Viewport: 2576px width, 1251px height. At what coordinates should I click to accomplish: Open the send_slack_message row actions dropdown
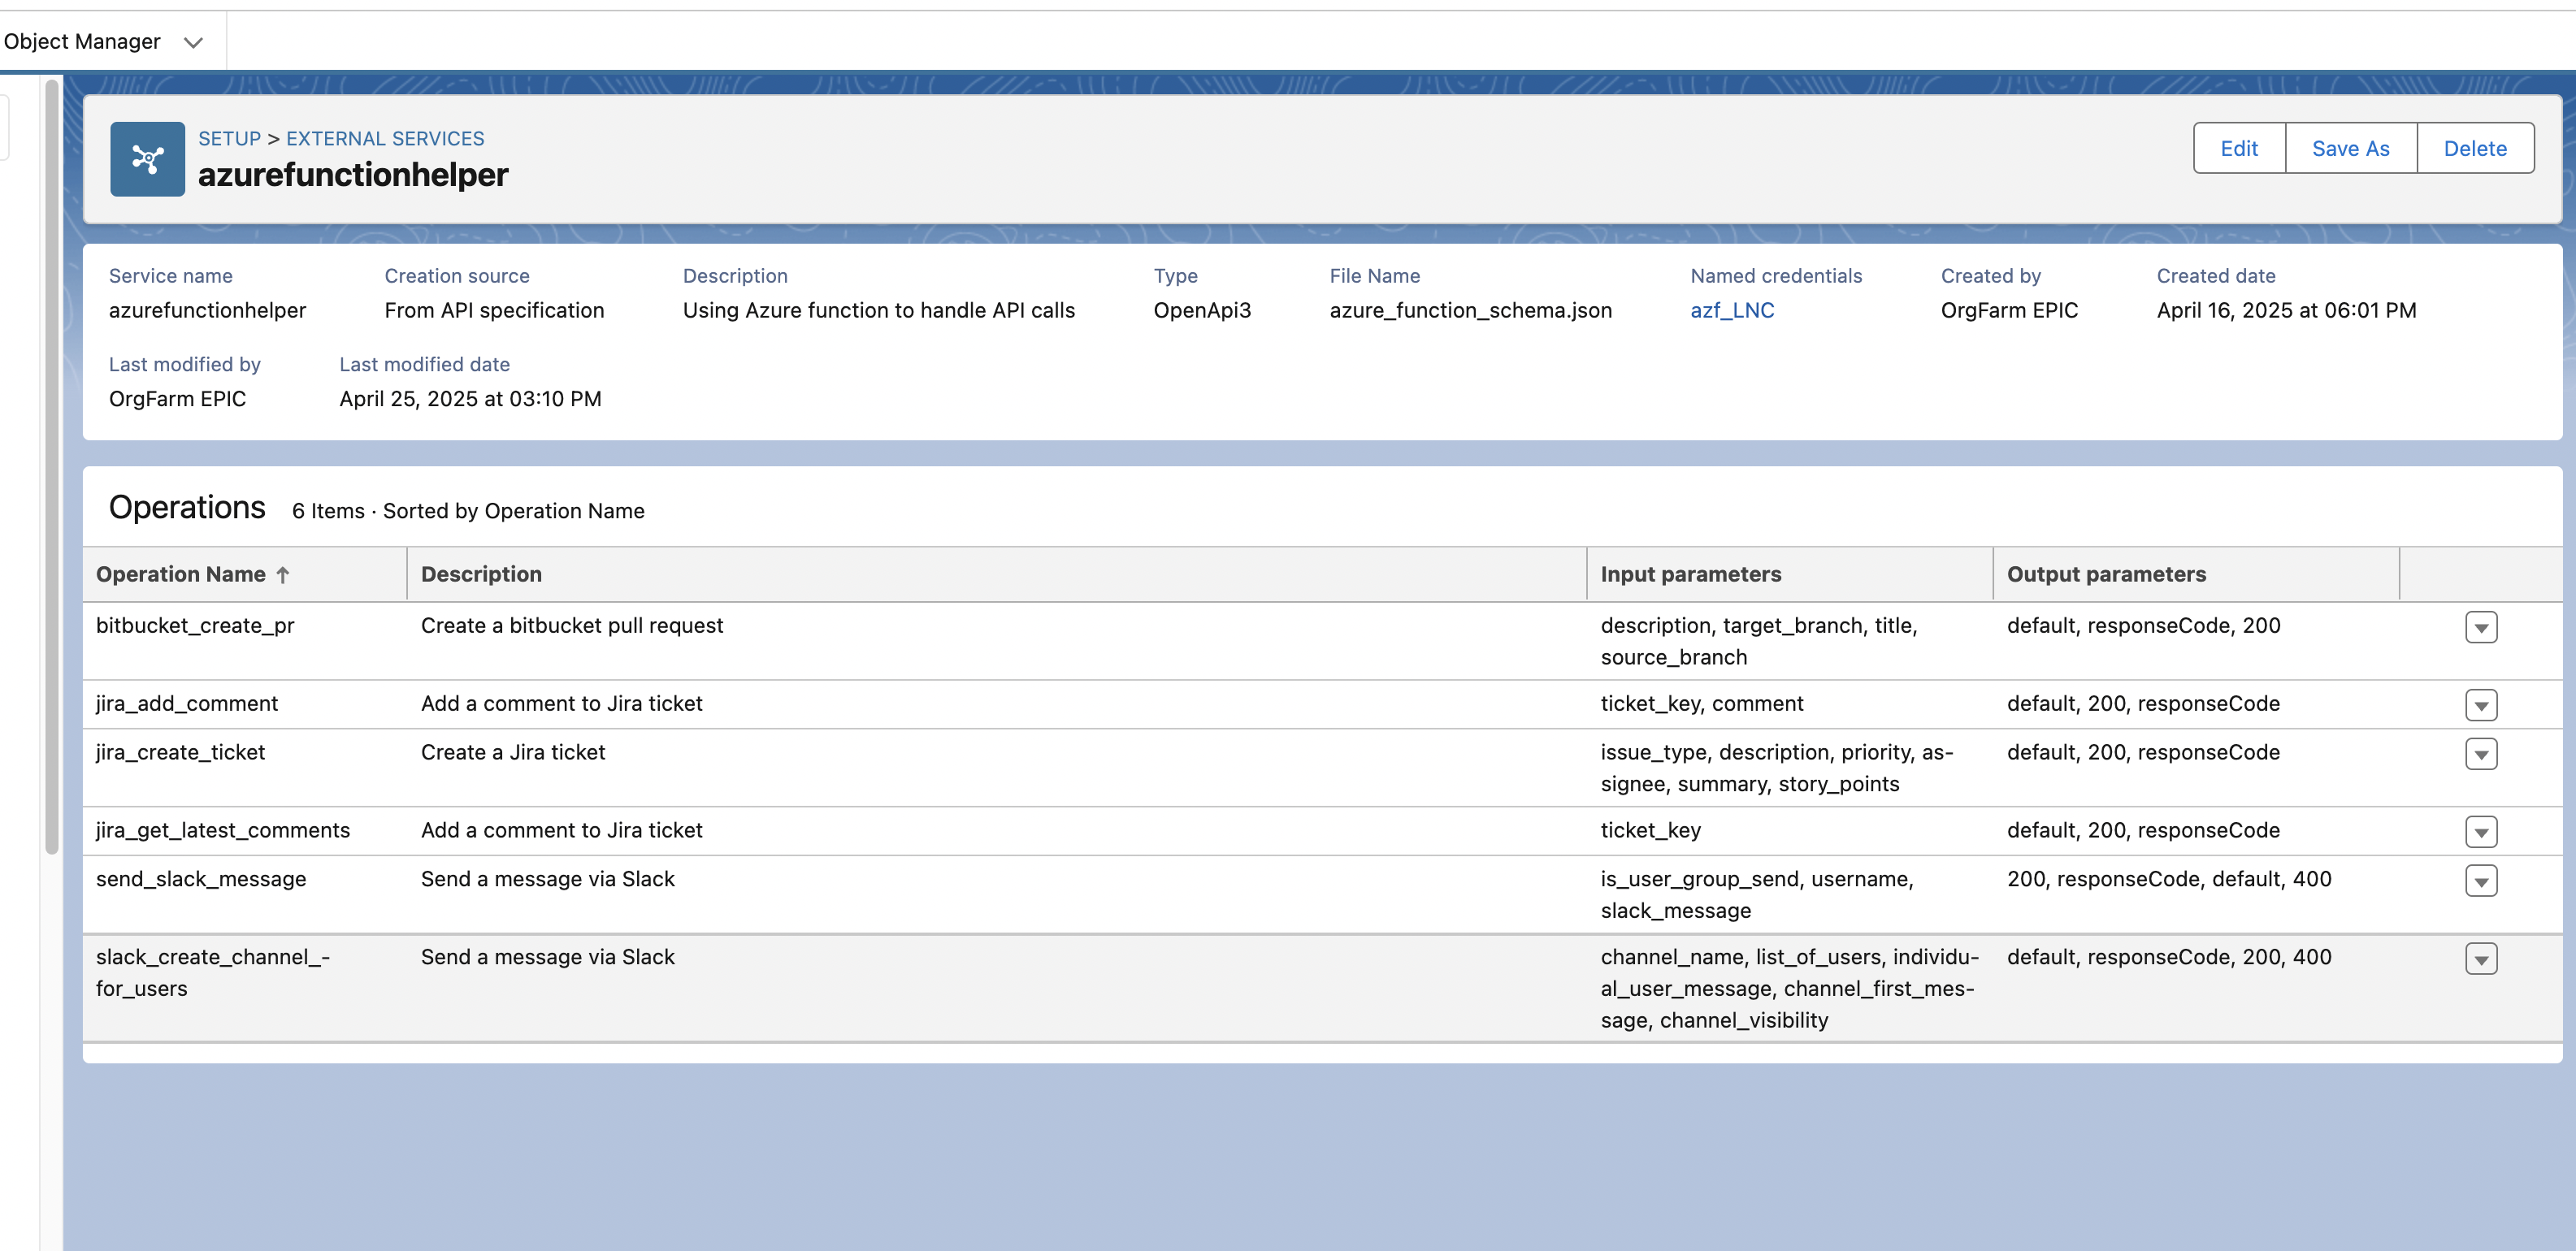click(2480, 881)
